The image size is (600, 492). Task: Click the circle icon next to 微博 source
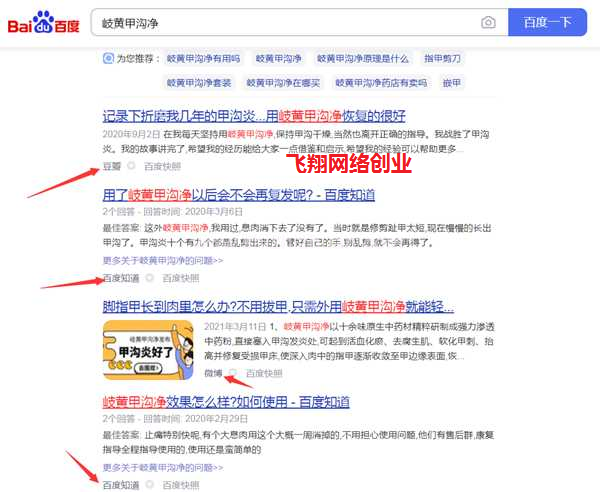click(234, 372)
